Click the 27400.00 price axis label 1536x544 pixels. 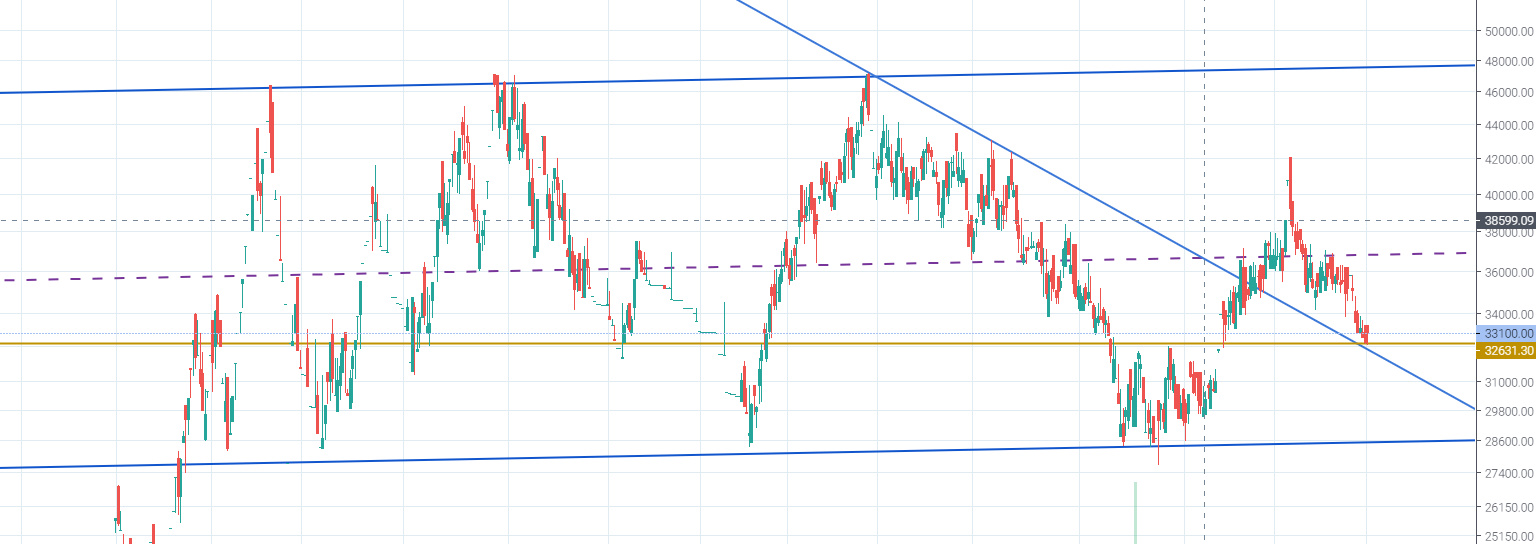click(1509, 473)
